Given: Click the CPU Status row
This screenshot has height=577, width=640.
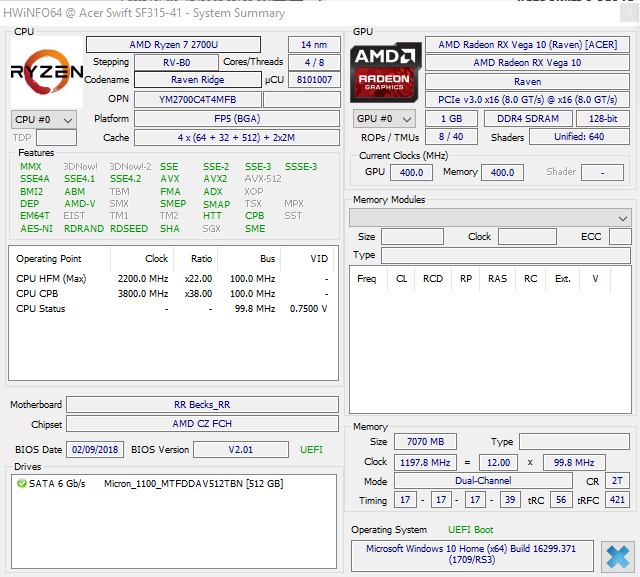Looking at the screenshot, I should (x=172, y=309).
